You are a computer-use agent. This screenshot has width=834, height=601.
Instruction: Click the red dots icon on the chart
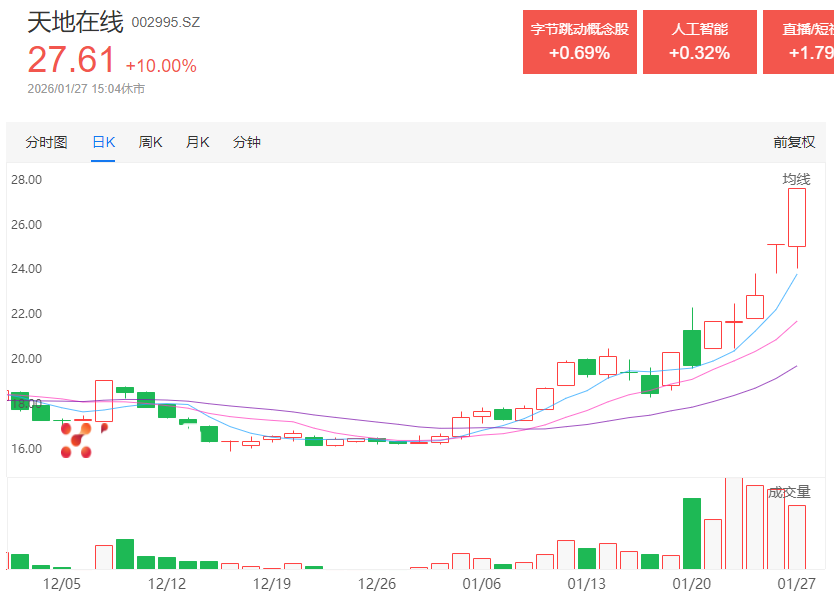point(78,439)
